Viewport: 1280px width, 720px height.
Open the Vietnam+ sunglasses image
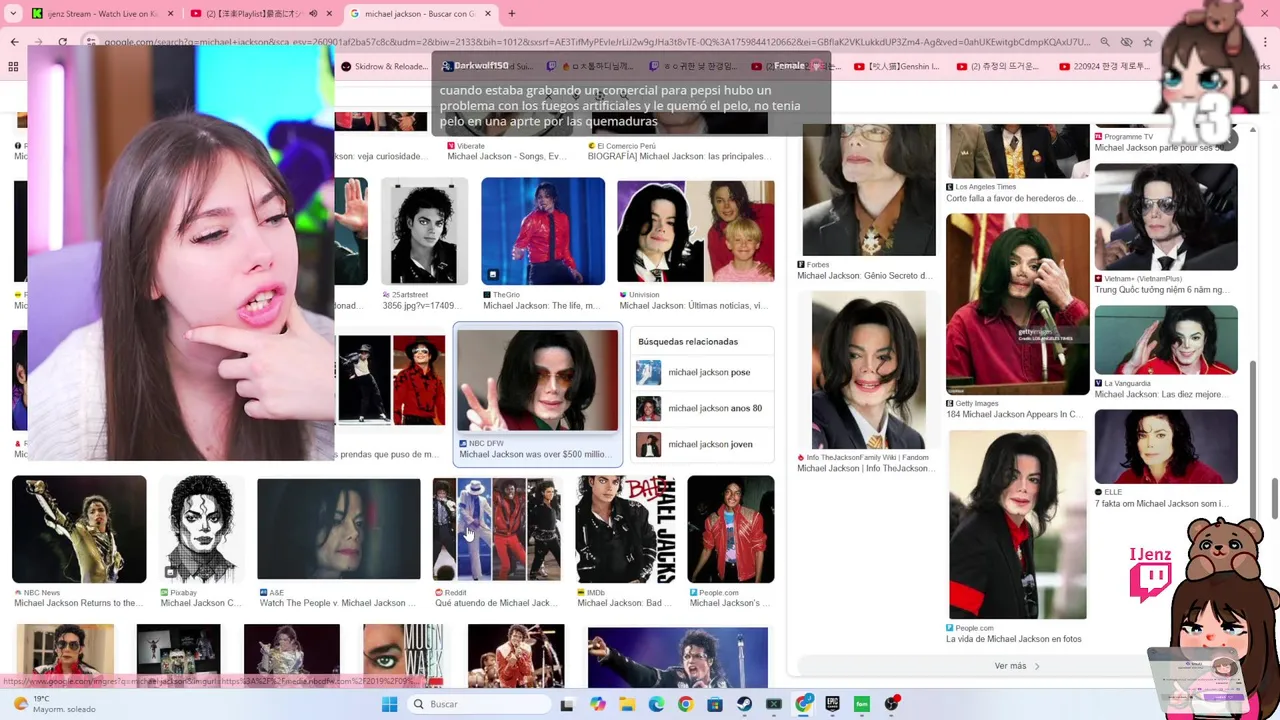point(1166,217)
